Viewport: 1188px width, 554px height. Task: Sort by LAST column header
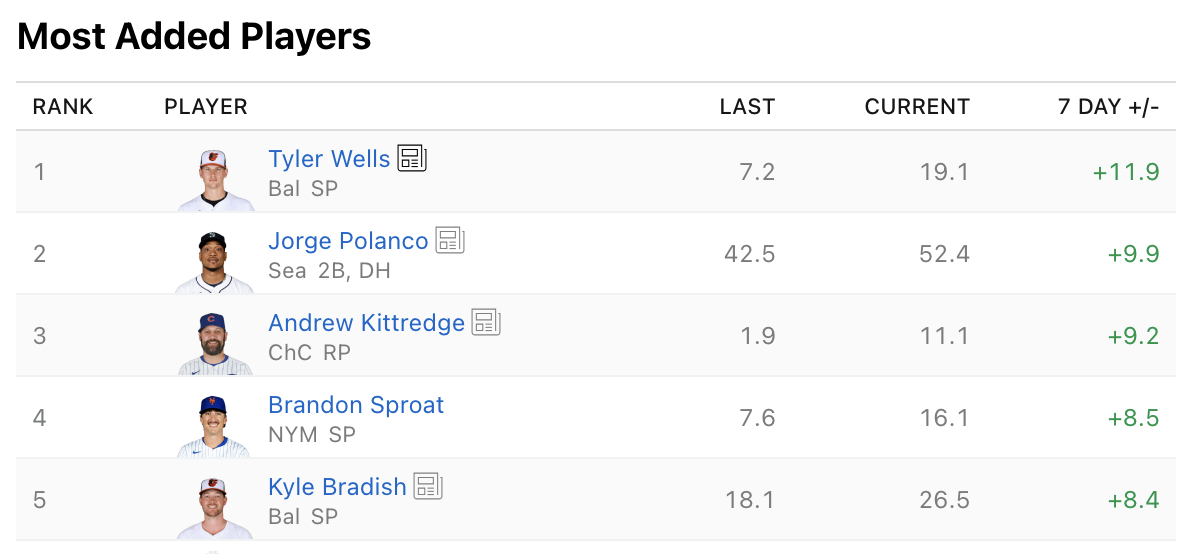[747, 107]
